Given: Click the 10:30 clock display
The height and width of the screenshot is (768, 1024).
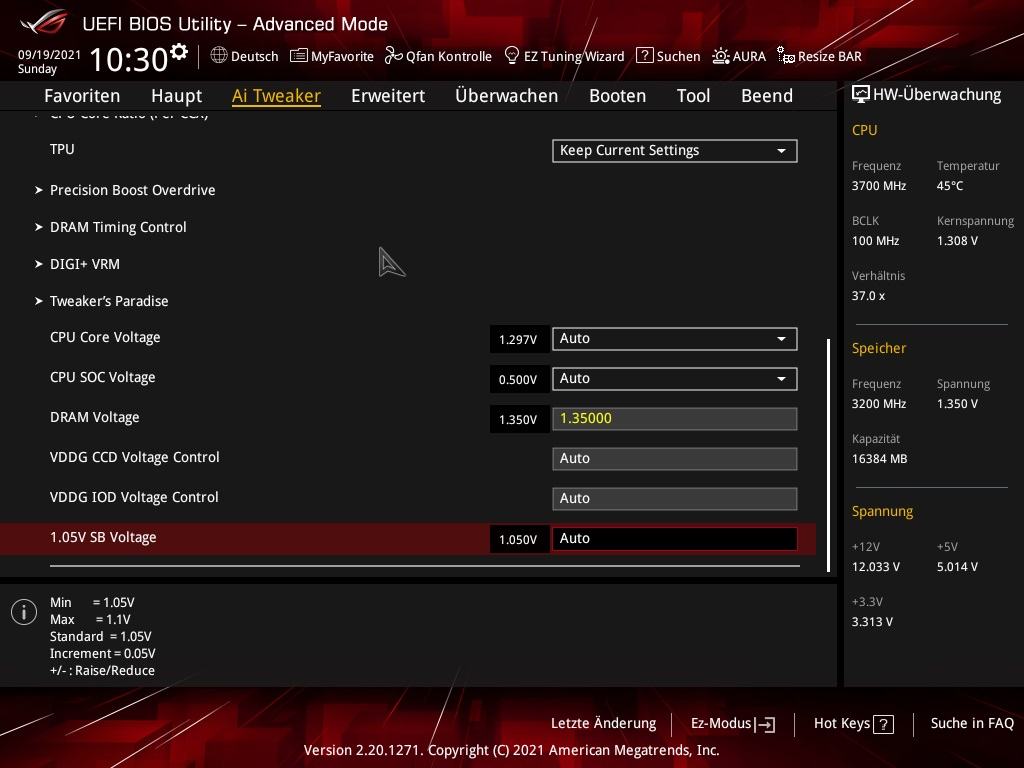Looking at the screenshot, I should click(129, 59).
